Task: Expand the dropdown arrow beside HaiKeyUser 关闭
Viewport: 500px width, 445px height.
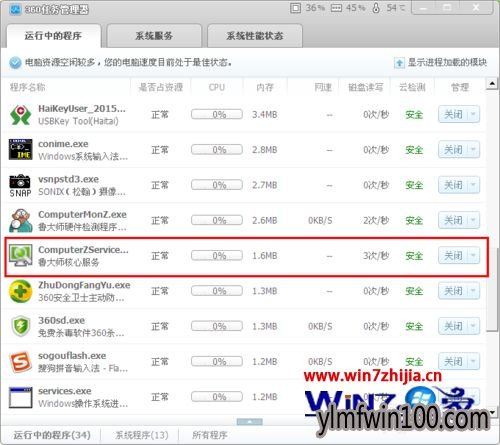Action: tap(474, 115)
